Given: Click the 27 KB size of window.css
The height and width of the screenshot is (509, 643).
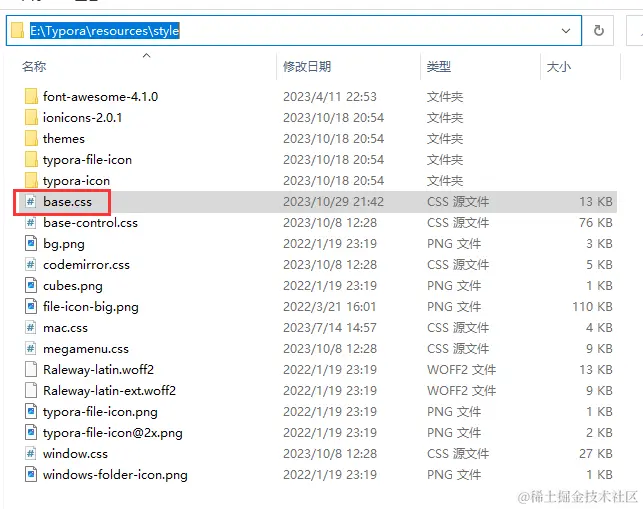Looking at the screenshot, I should click(595, 453).
